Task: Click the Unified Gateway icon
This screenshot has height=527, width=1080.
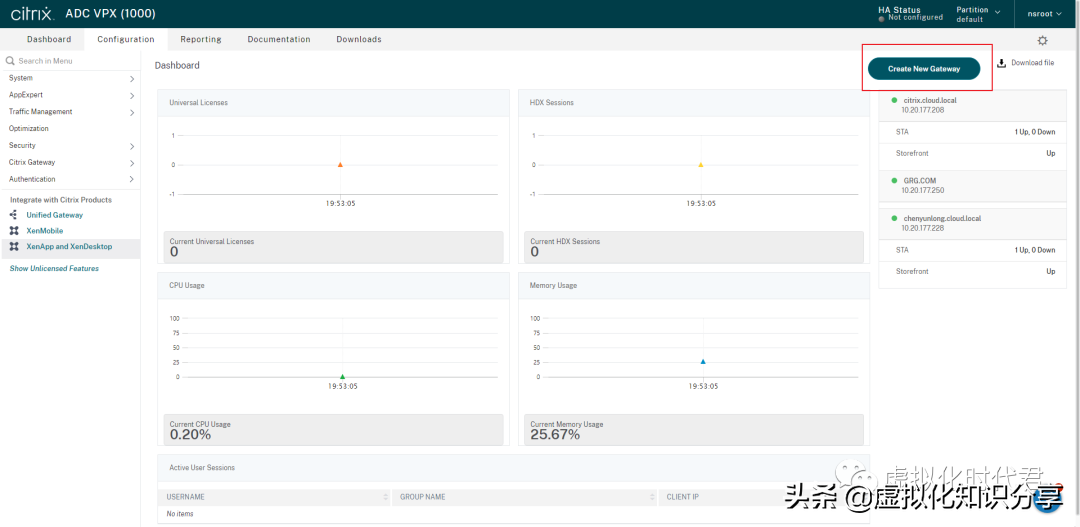Action: (14, 215)
